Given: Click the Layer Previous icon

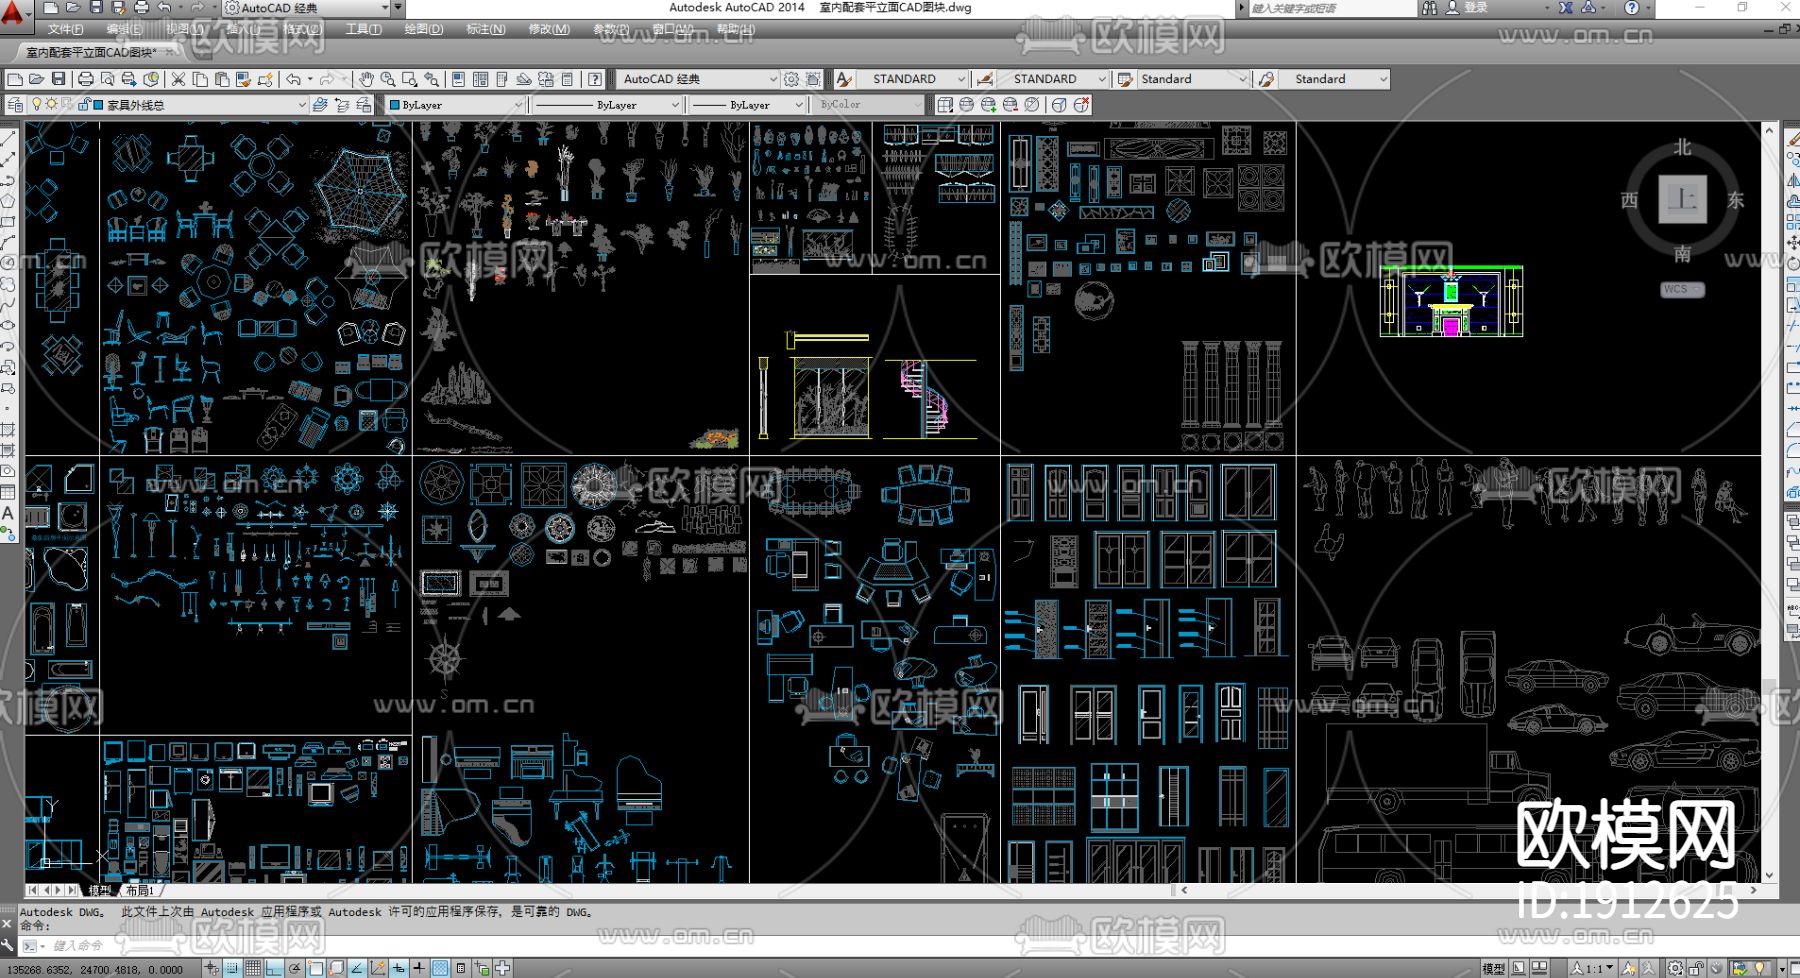Looking at the screenshot, I should 342,105.
